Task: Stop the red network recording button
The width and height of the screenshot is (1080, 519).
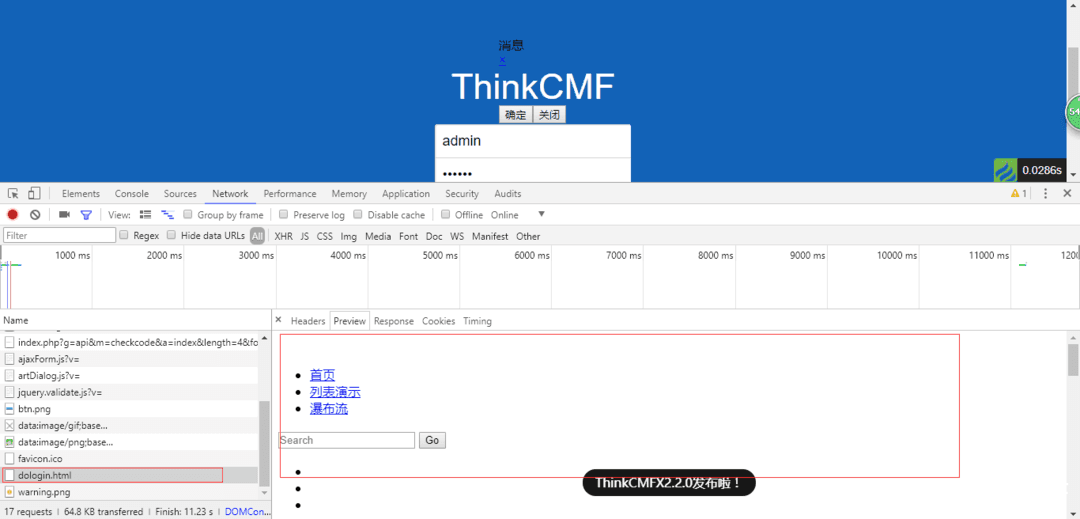Action: (12, 215)
